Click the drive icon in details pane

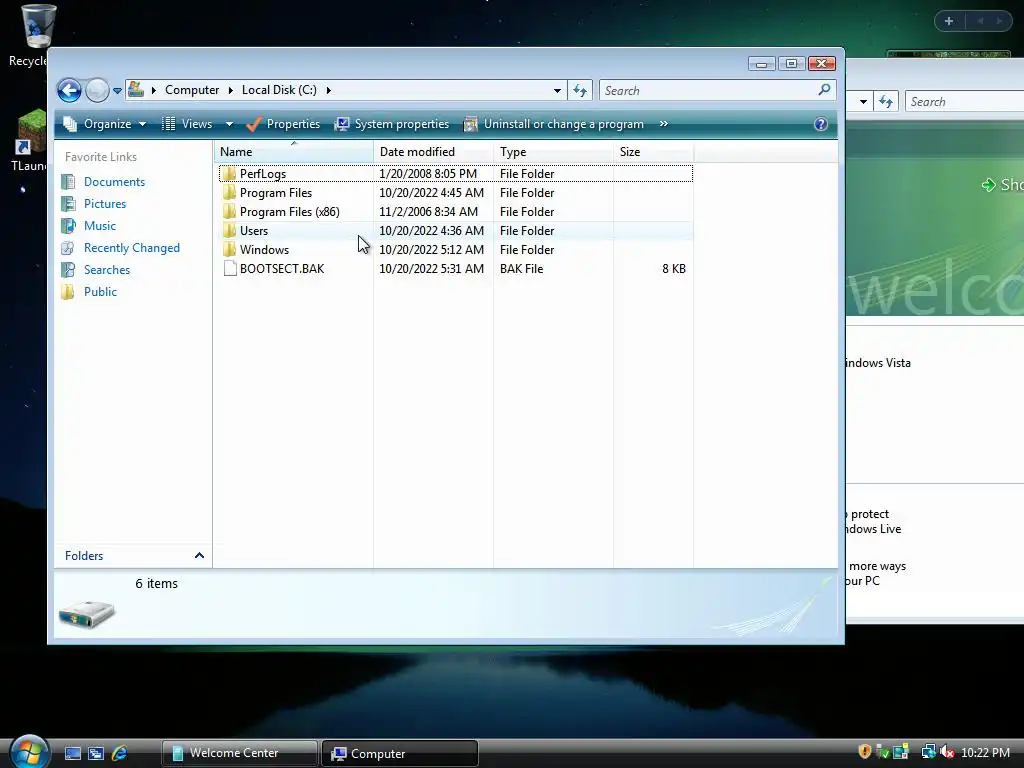[x=87, y=613]
